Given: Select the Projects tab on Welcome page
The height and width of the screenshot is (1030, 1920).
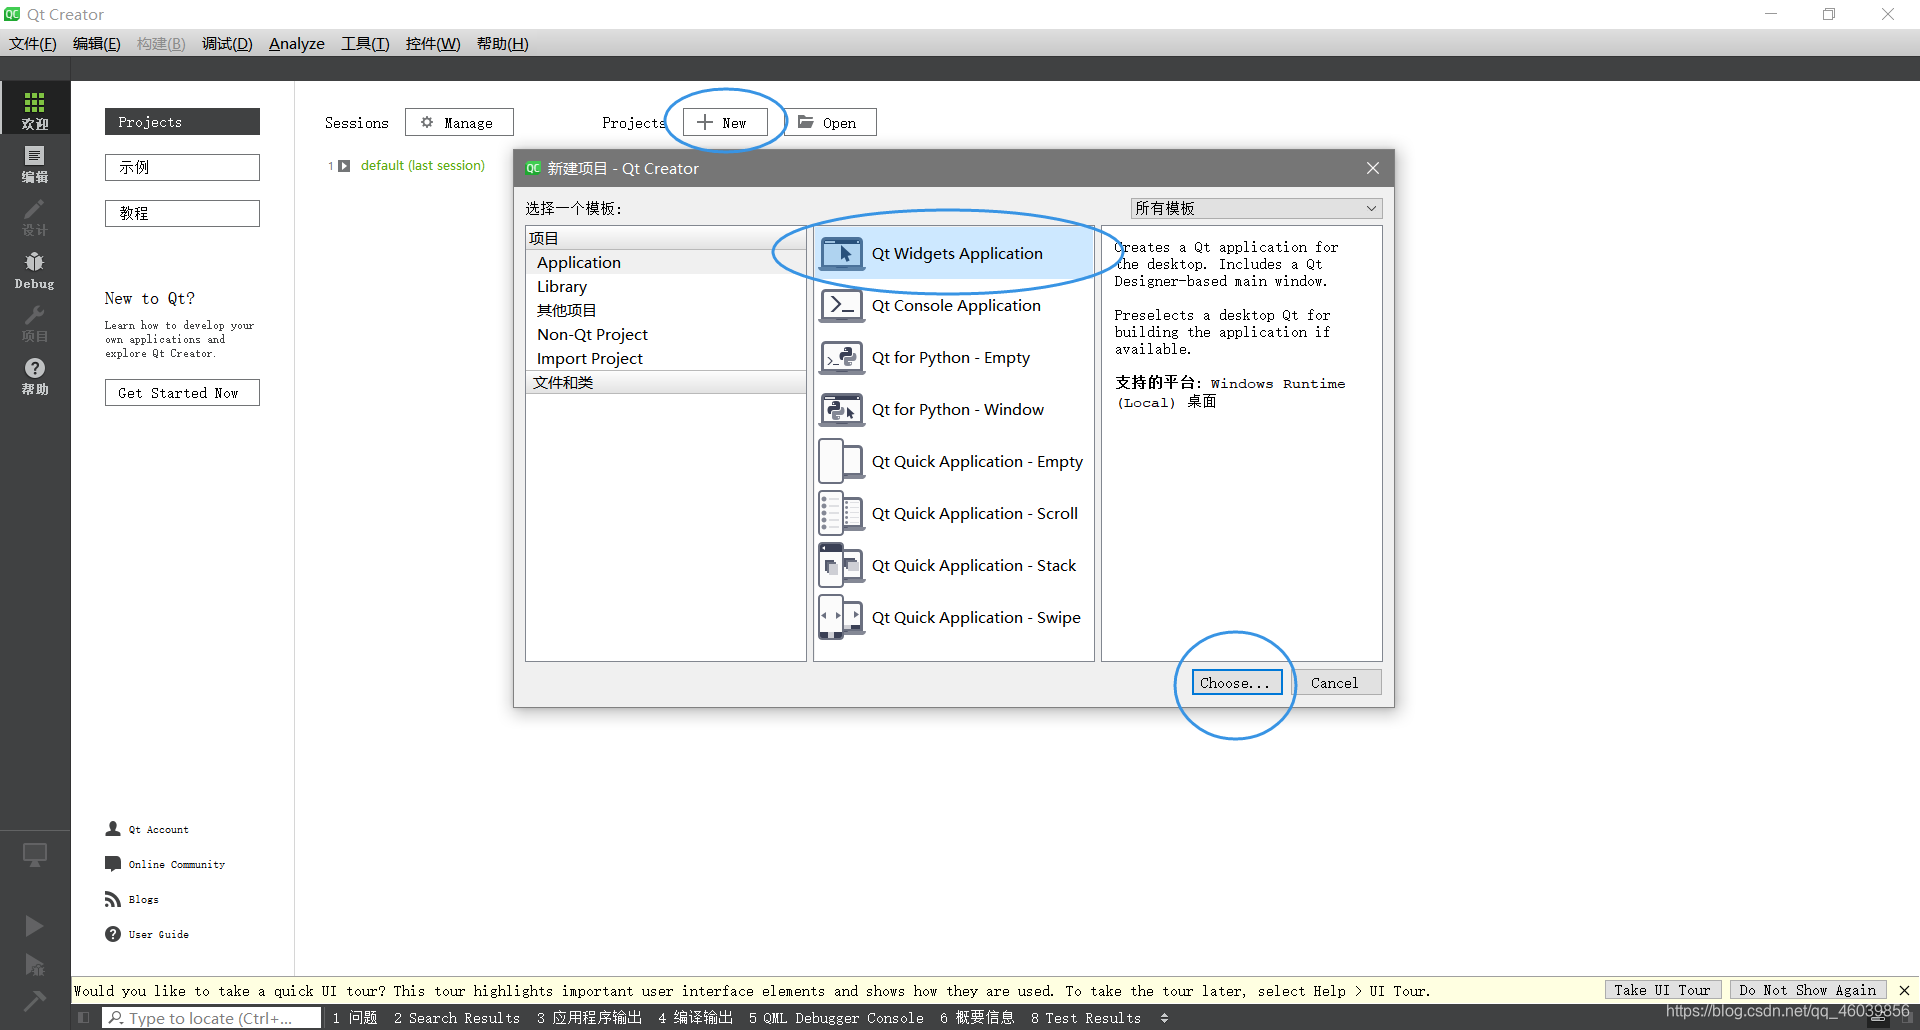Looking at the screenshot, I should click(182, 122).
